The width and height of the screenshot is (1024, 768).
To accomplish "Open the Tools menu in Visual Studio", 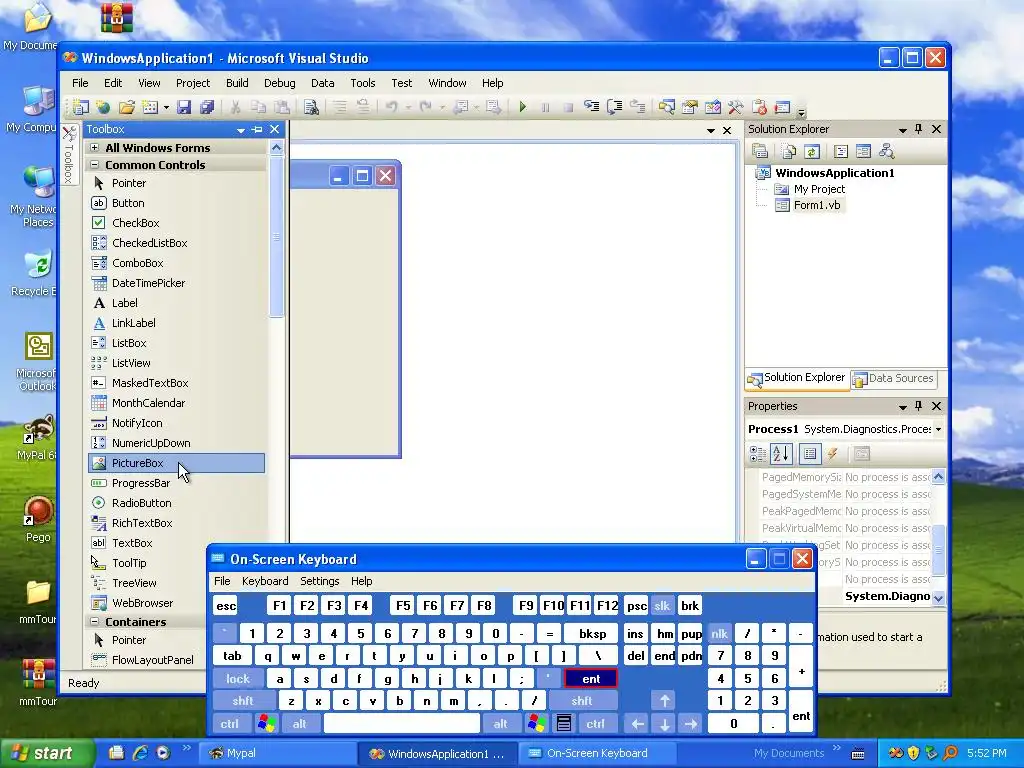I will click(362, 83).
